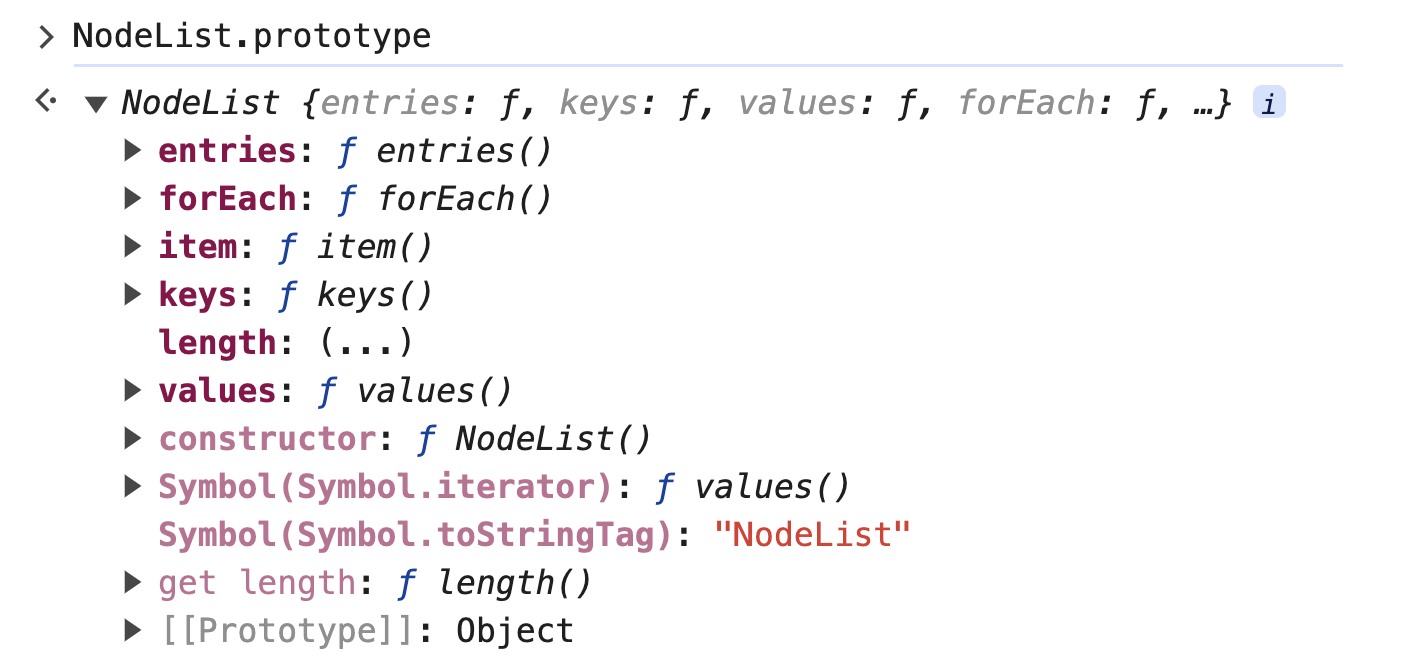Expand the Symbol.iterator property
This screenshot has height=662, width=1404.
(133, 487)
